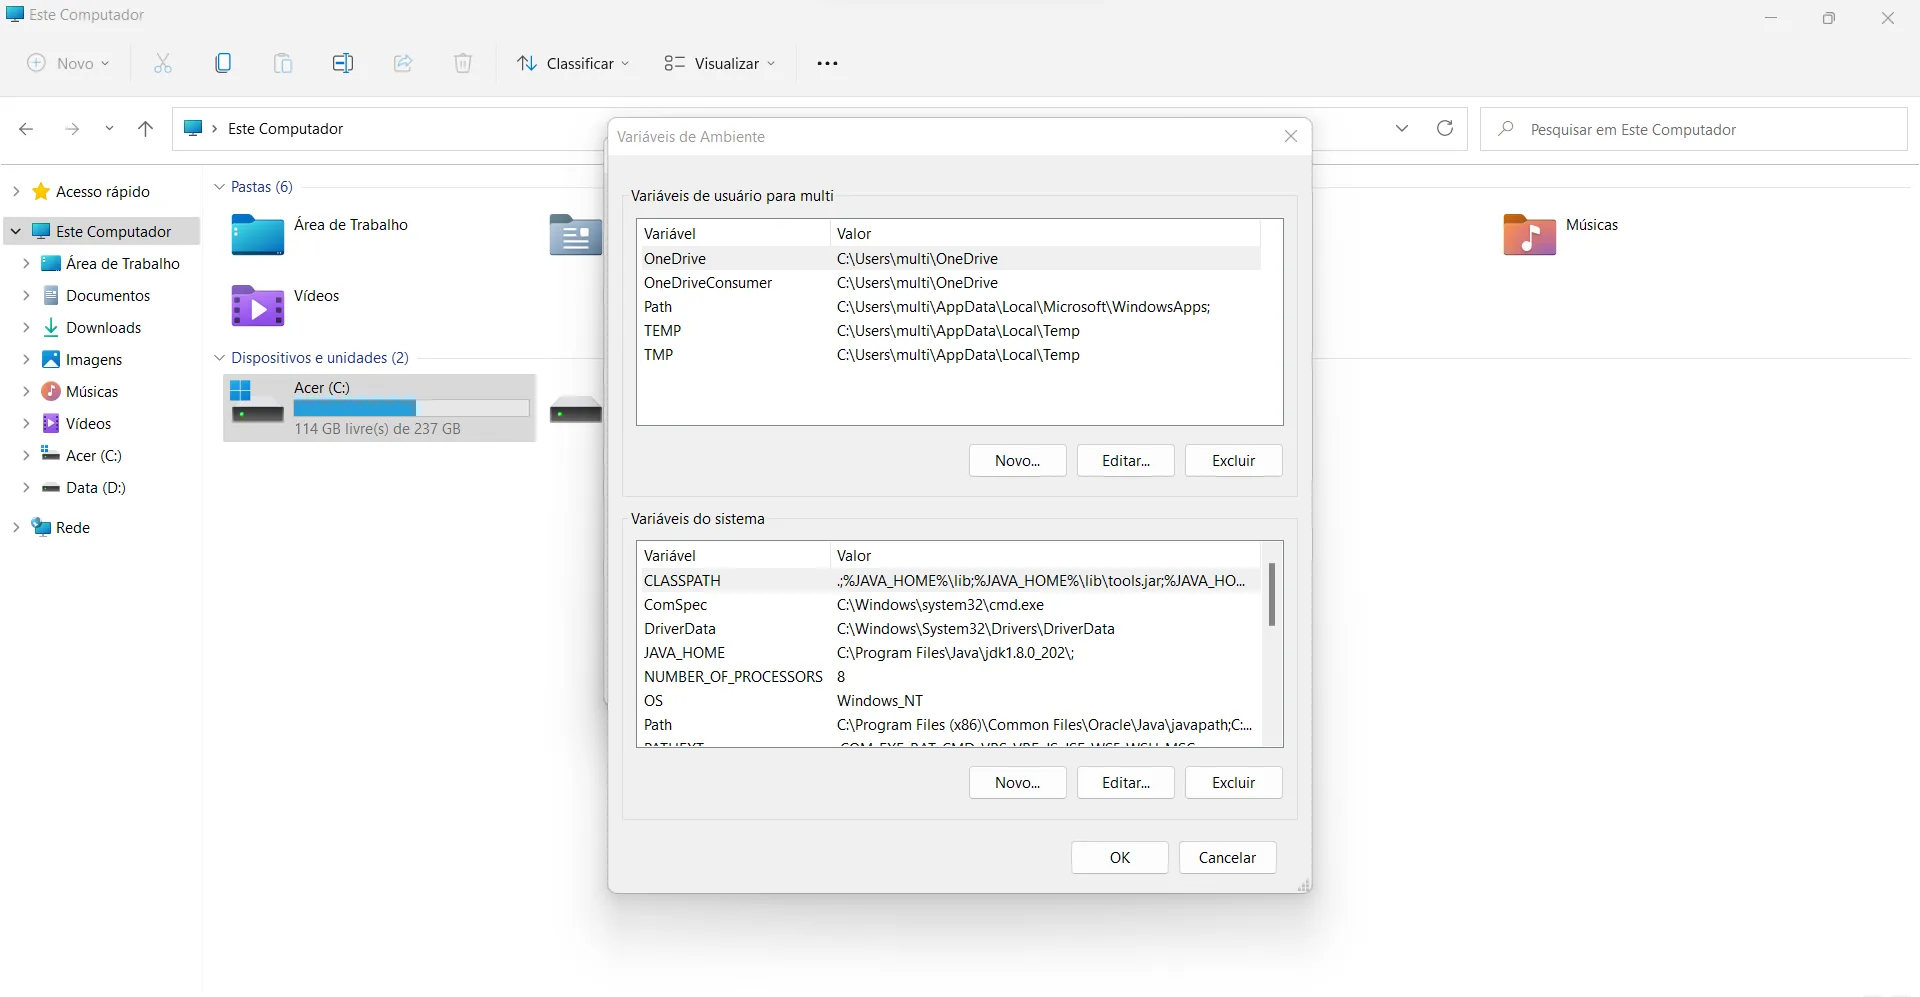Click the Acer (C:) storage usage bar

pyautogui.click(x=411, y=408)
